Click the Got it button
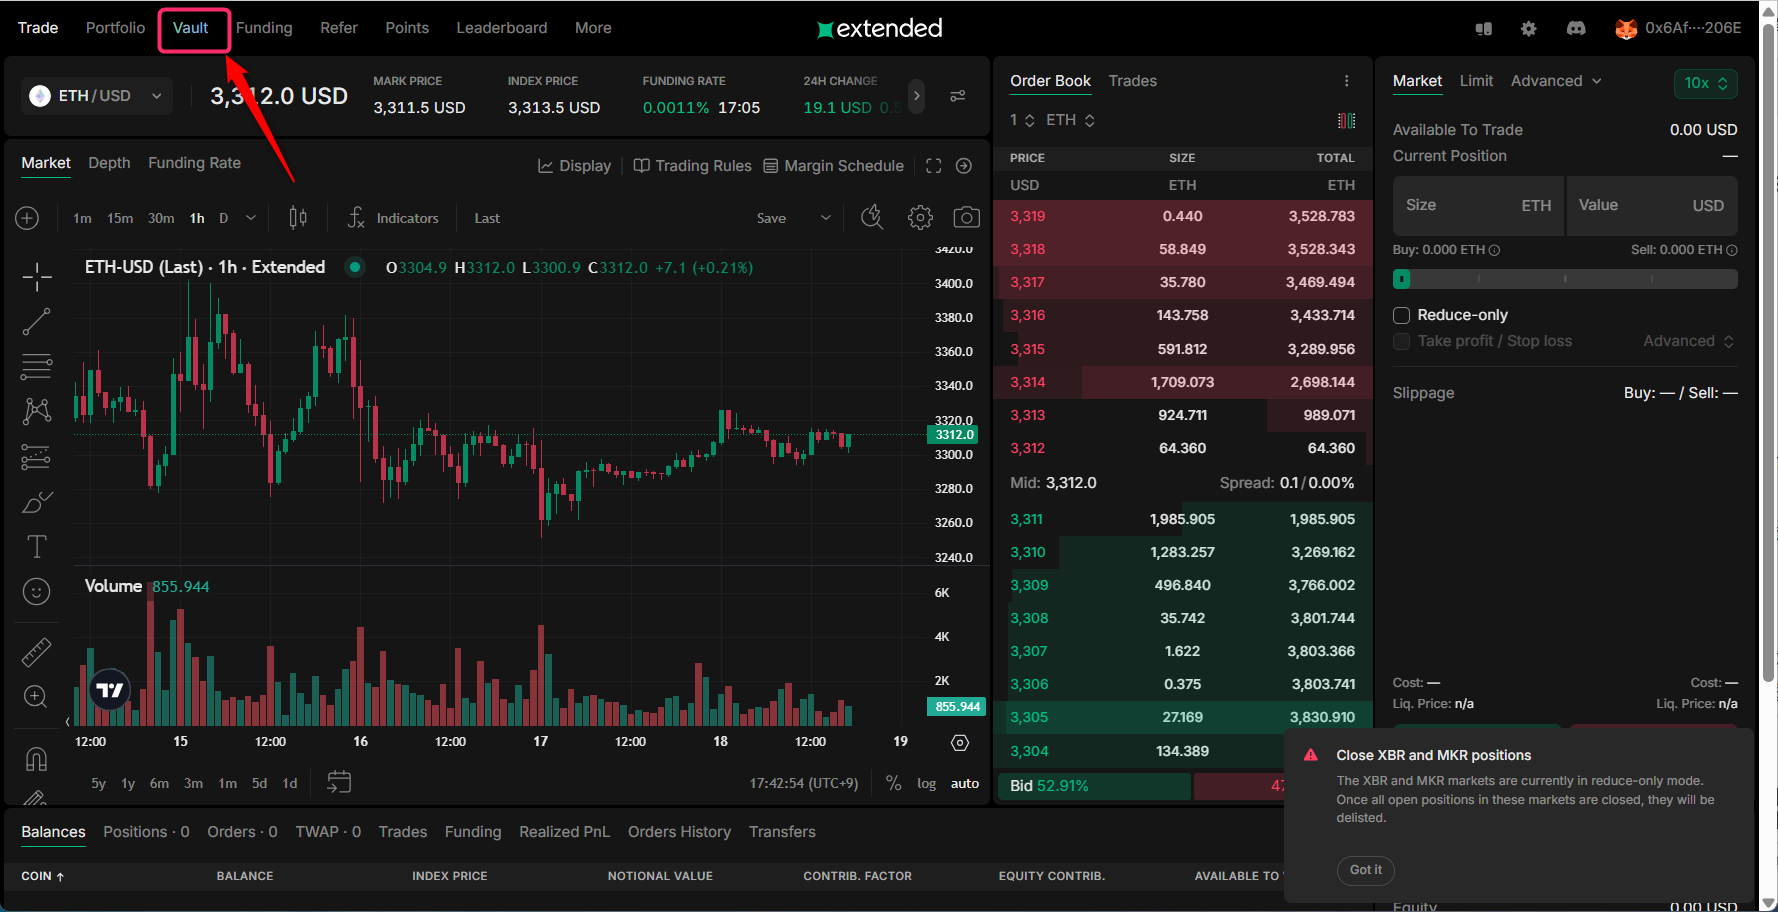The width and height of the screenshot is (1778, 912). (1365, 870)
